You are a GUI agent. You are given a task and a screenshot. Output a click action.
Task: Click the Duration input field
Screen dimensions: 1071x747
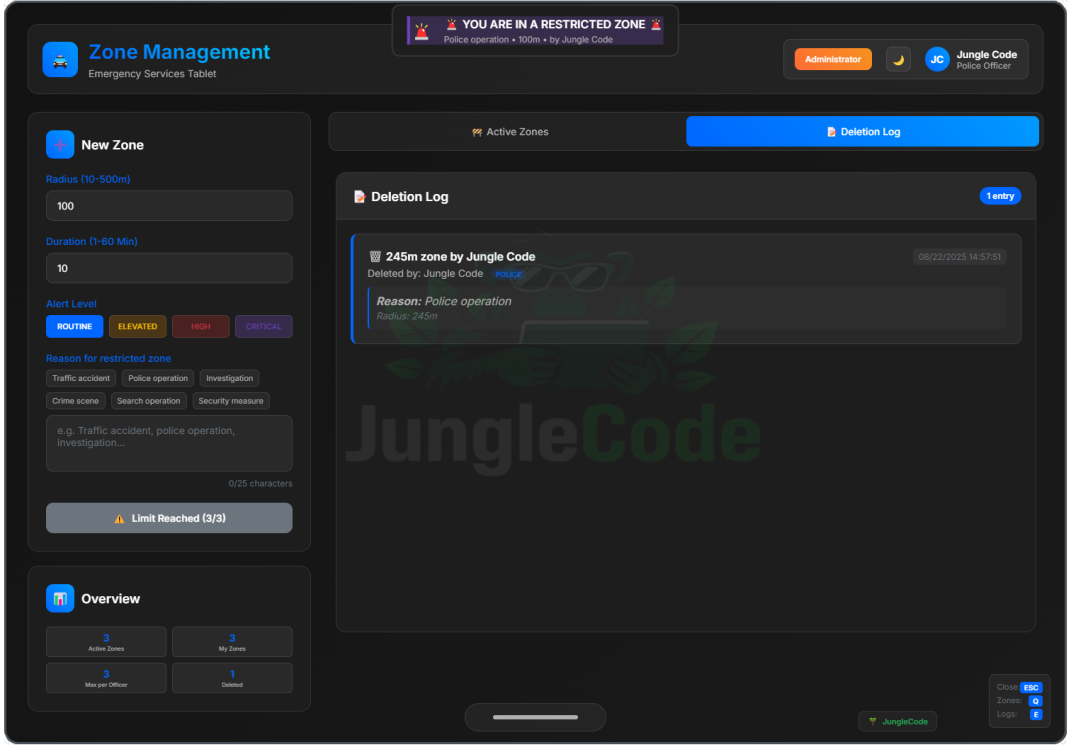click(x=169, y=268)
